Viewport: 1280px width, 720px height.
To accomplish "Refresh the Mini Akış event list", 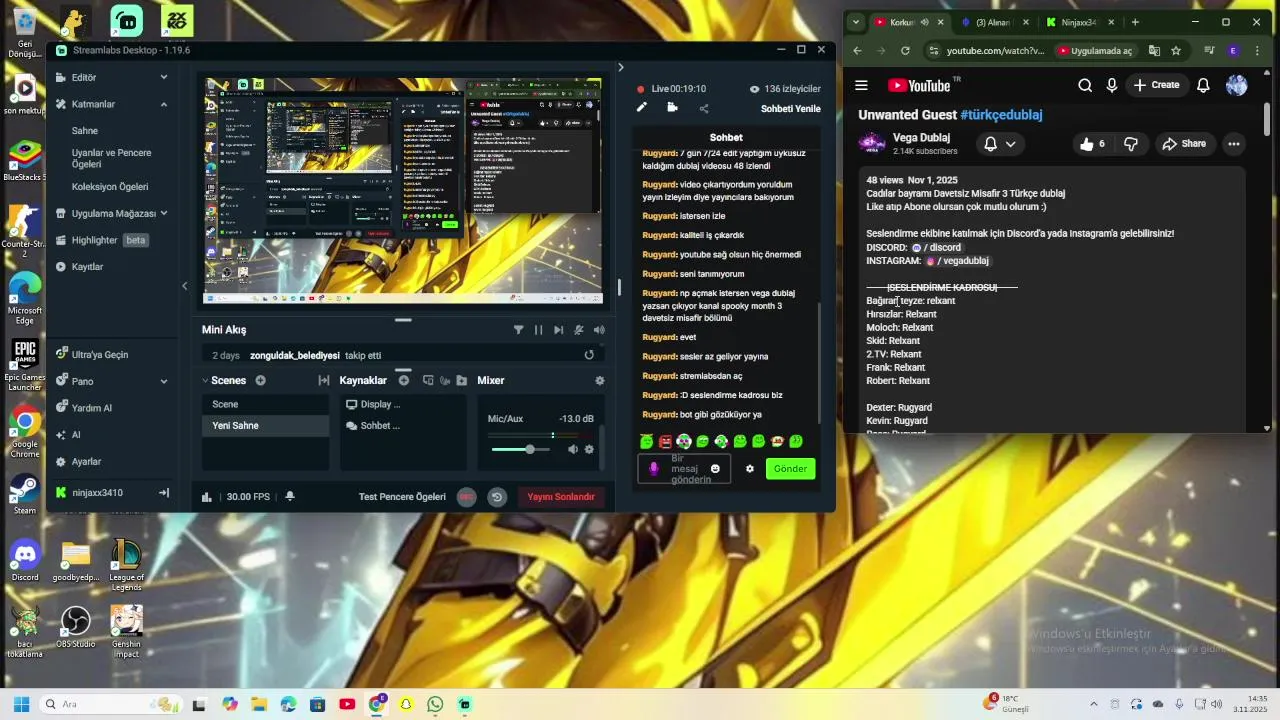I will (x=589, y=355).
